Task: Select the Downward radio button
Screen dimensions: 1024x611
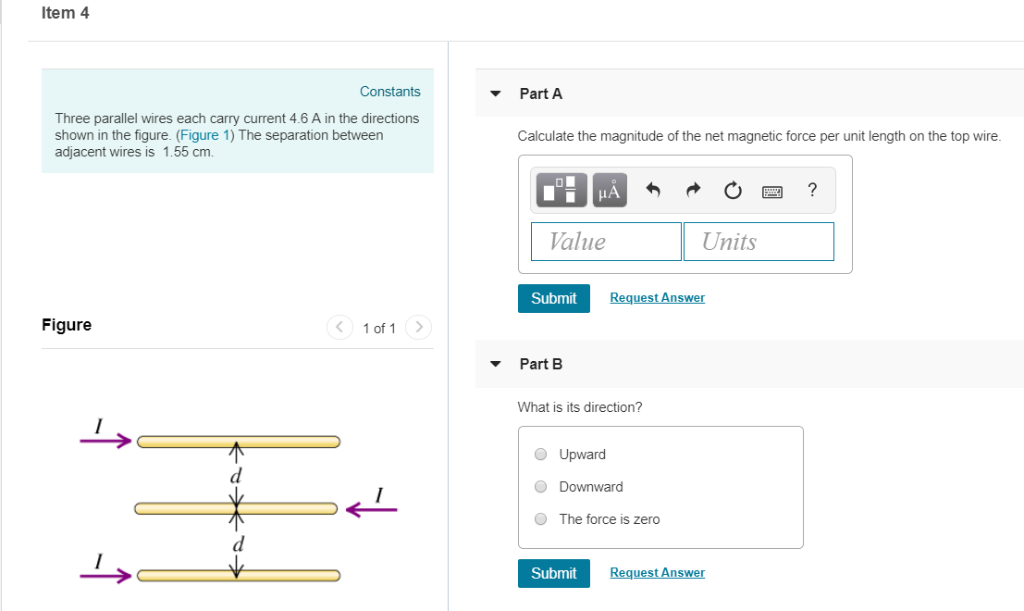Action: tap(540, 487)
